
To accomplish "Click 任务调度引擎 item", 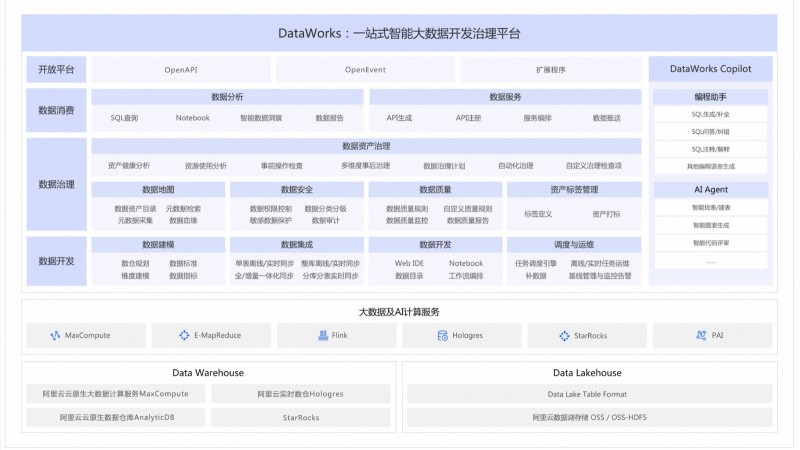I will click(x=536, y=263).
